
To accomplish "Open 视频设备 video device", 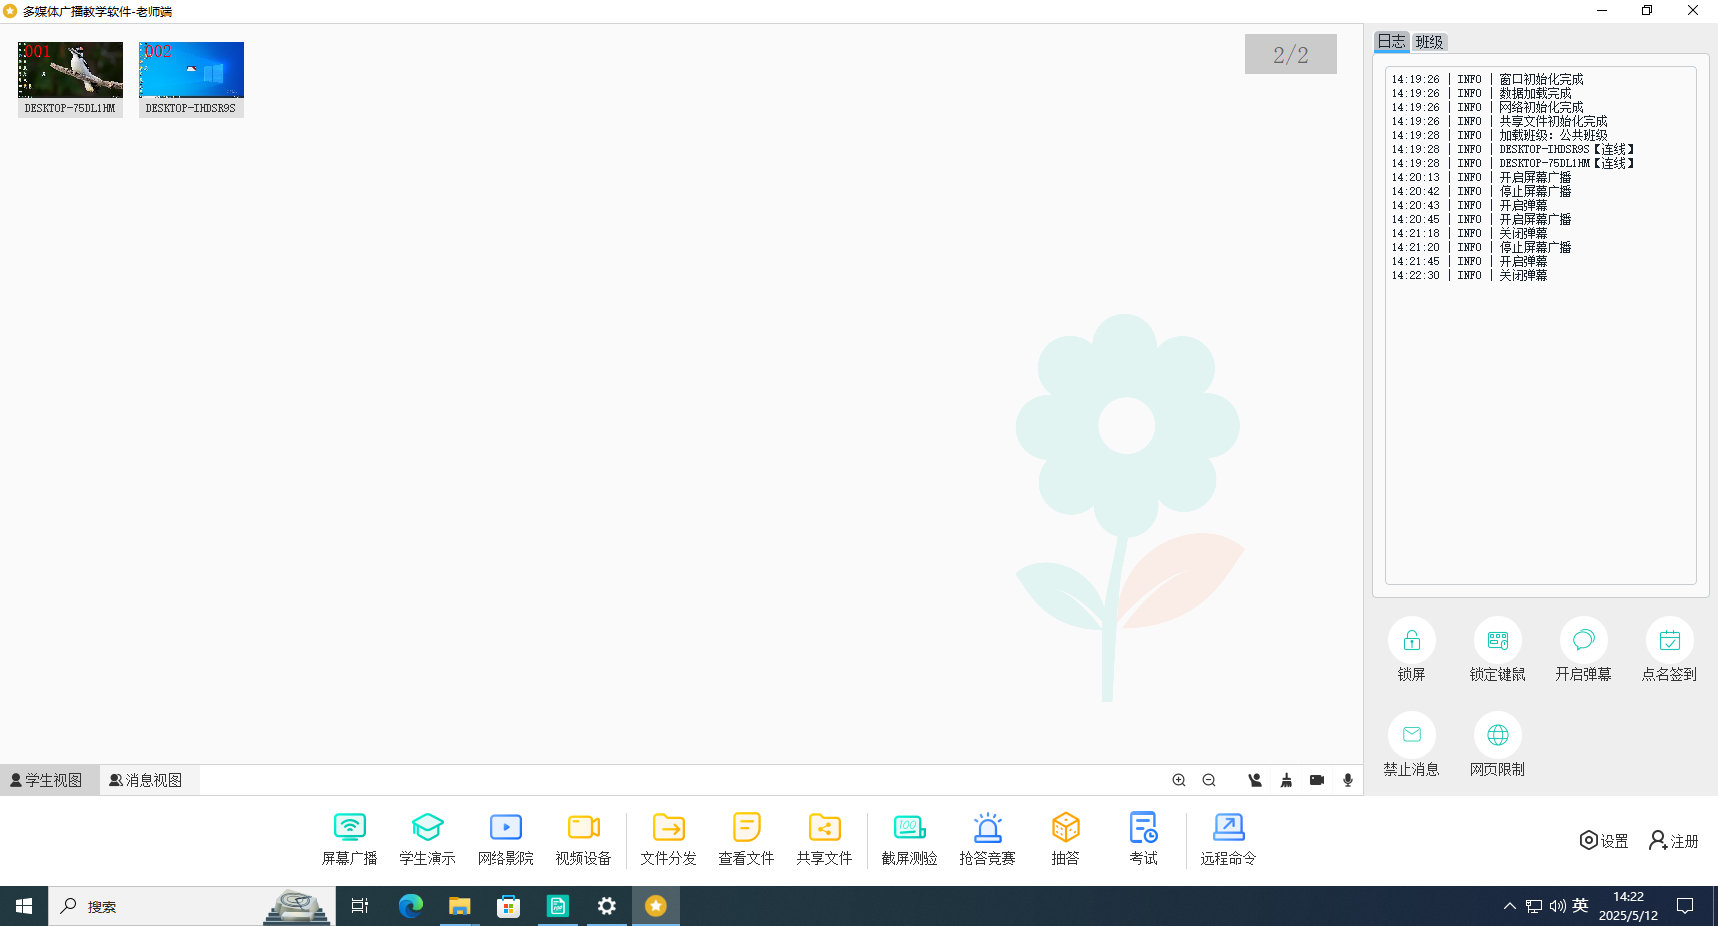I will click(583, 839).
